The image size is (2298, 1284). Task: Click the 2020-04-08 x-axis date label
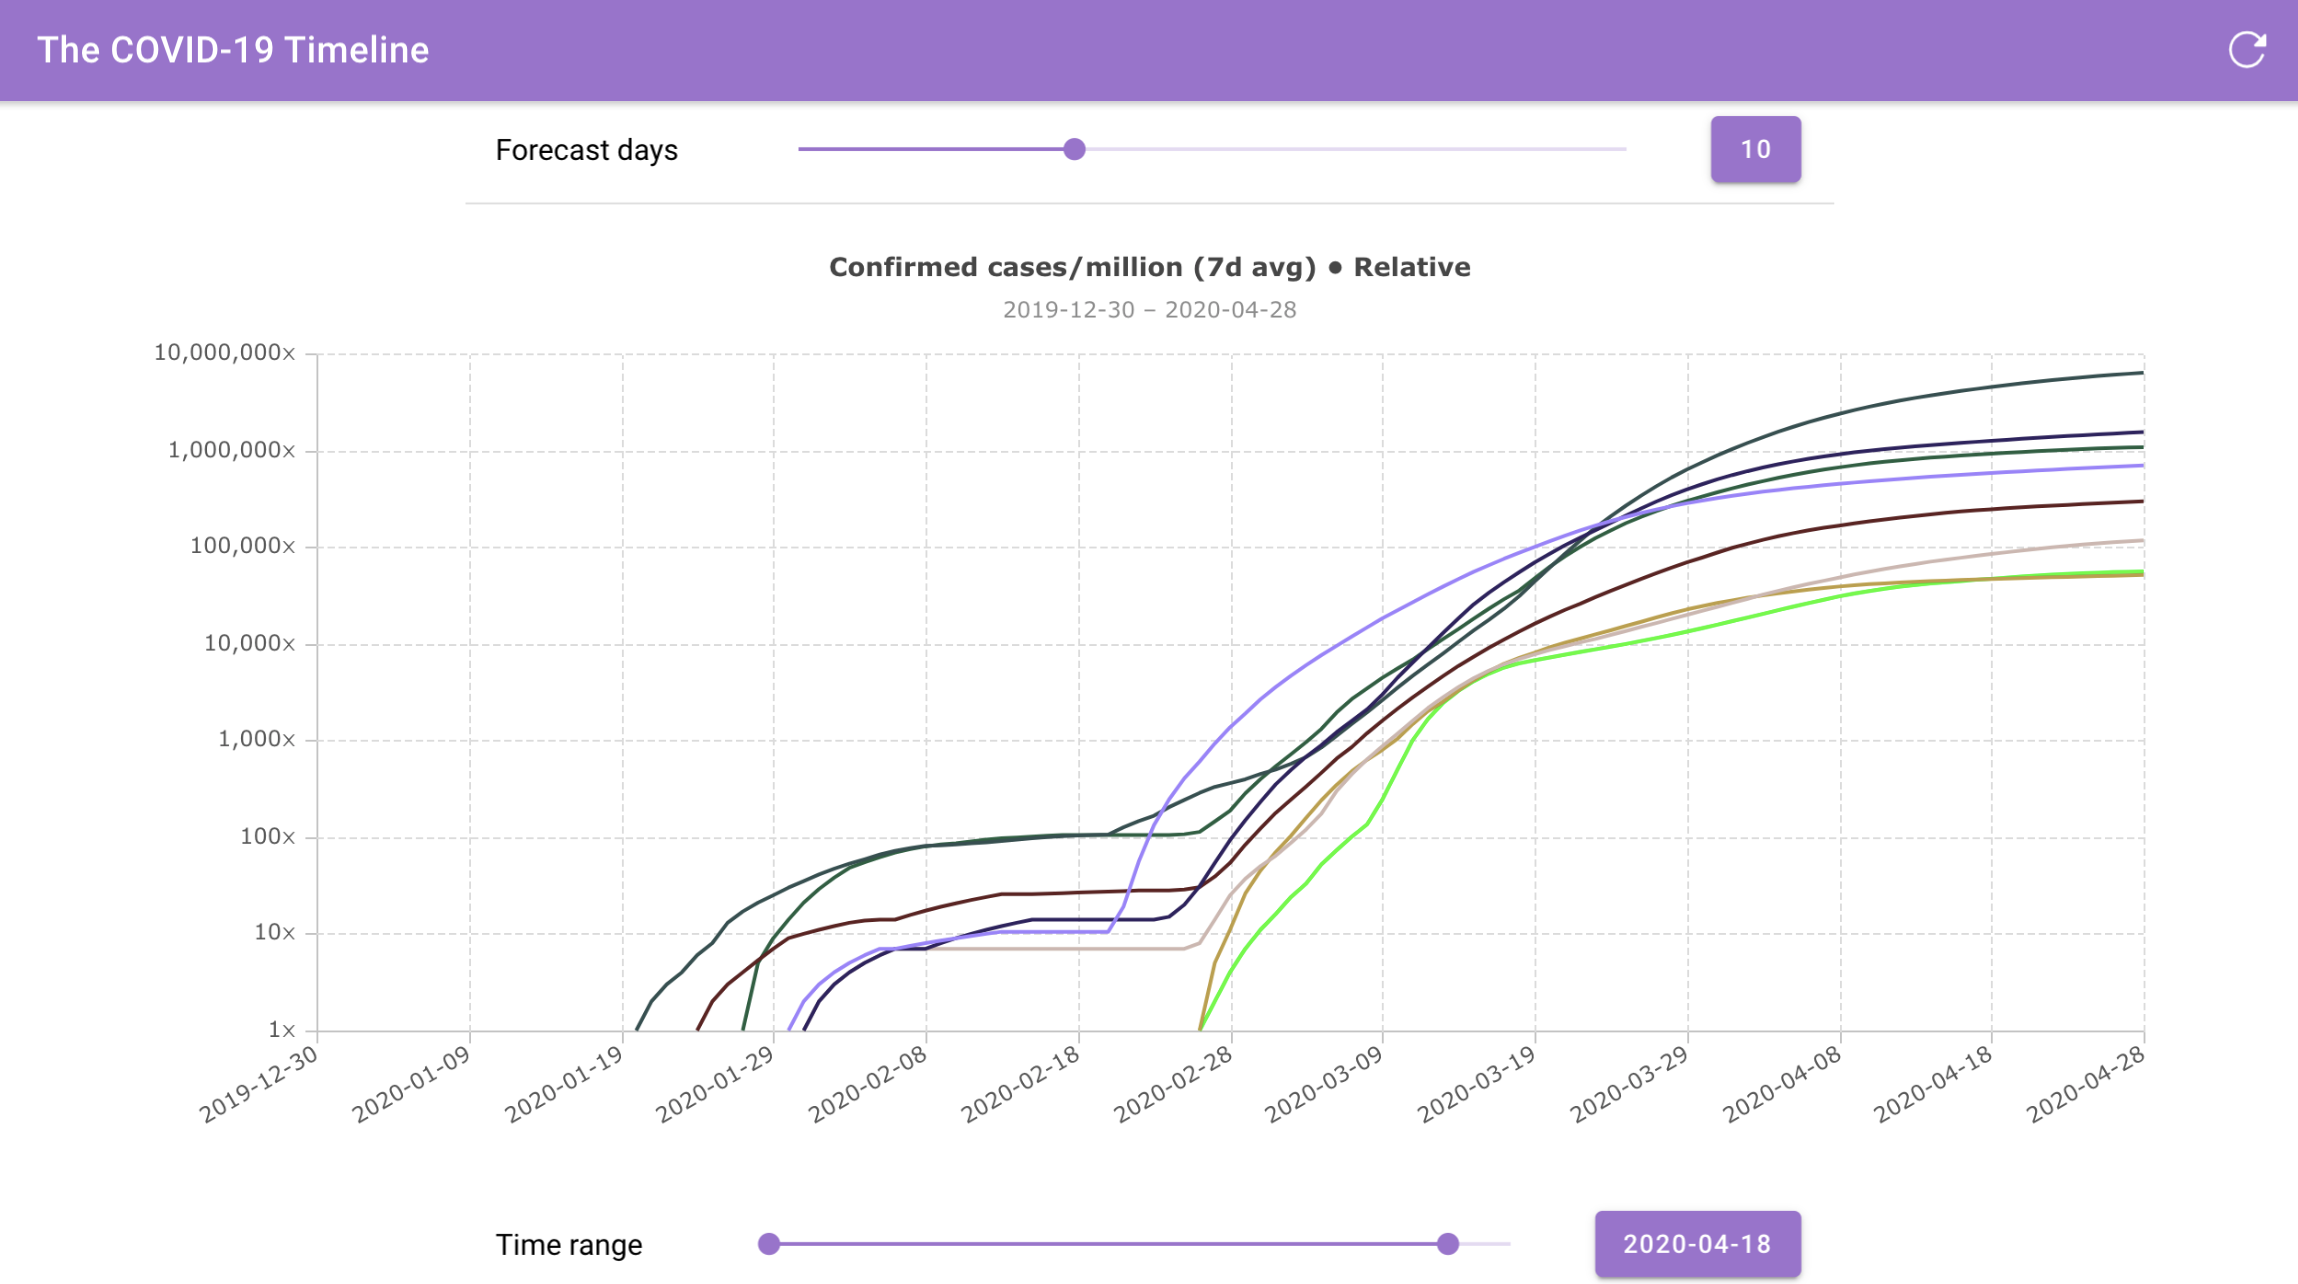click(x=1783, y=1084)
